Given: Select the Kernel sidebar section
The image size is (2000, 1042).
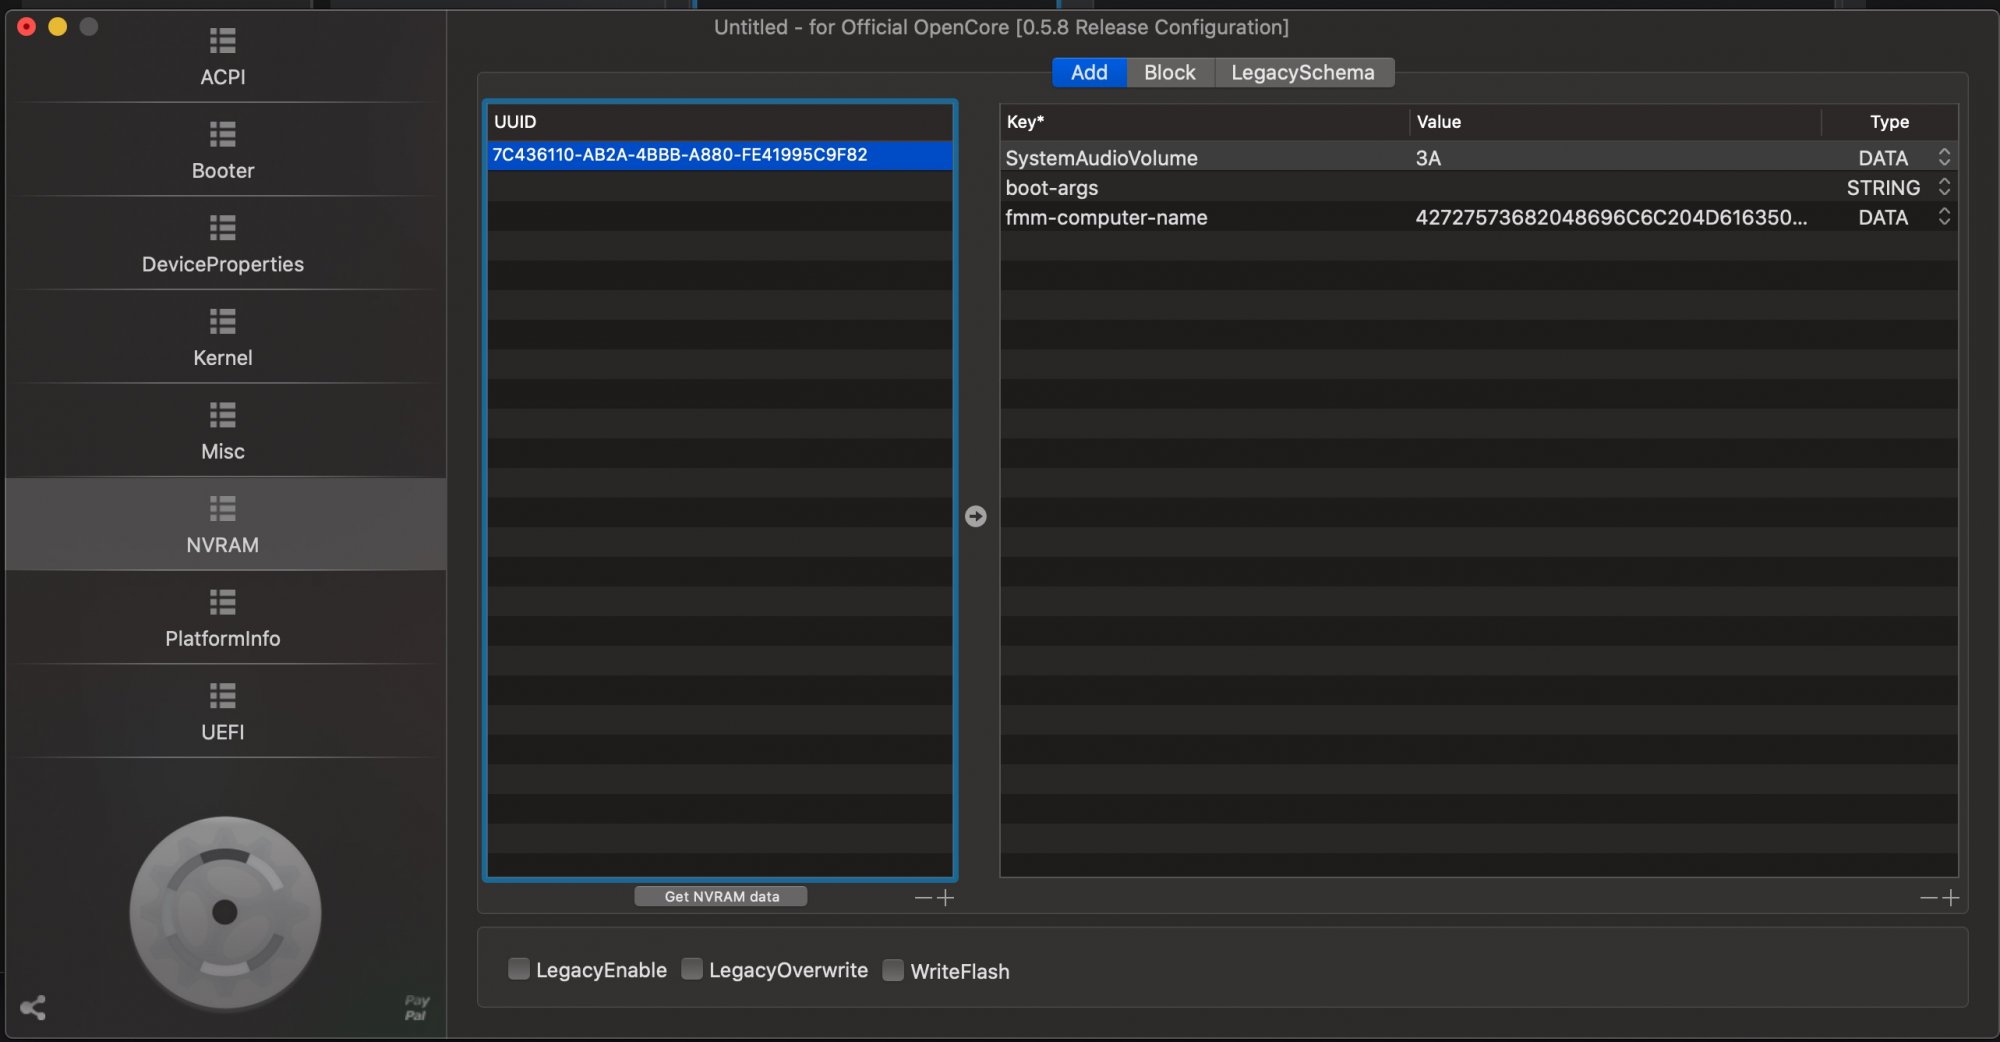Looking at the screenshot, I should 223,338.
